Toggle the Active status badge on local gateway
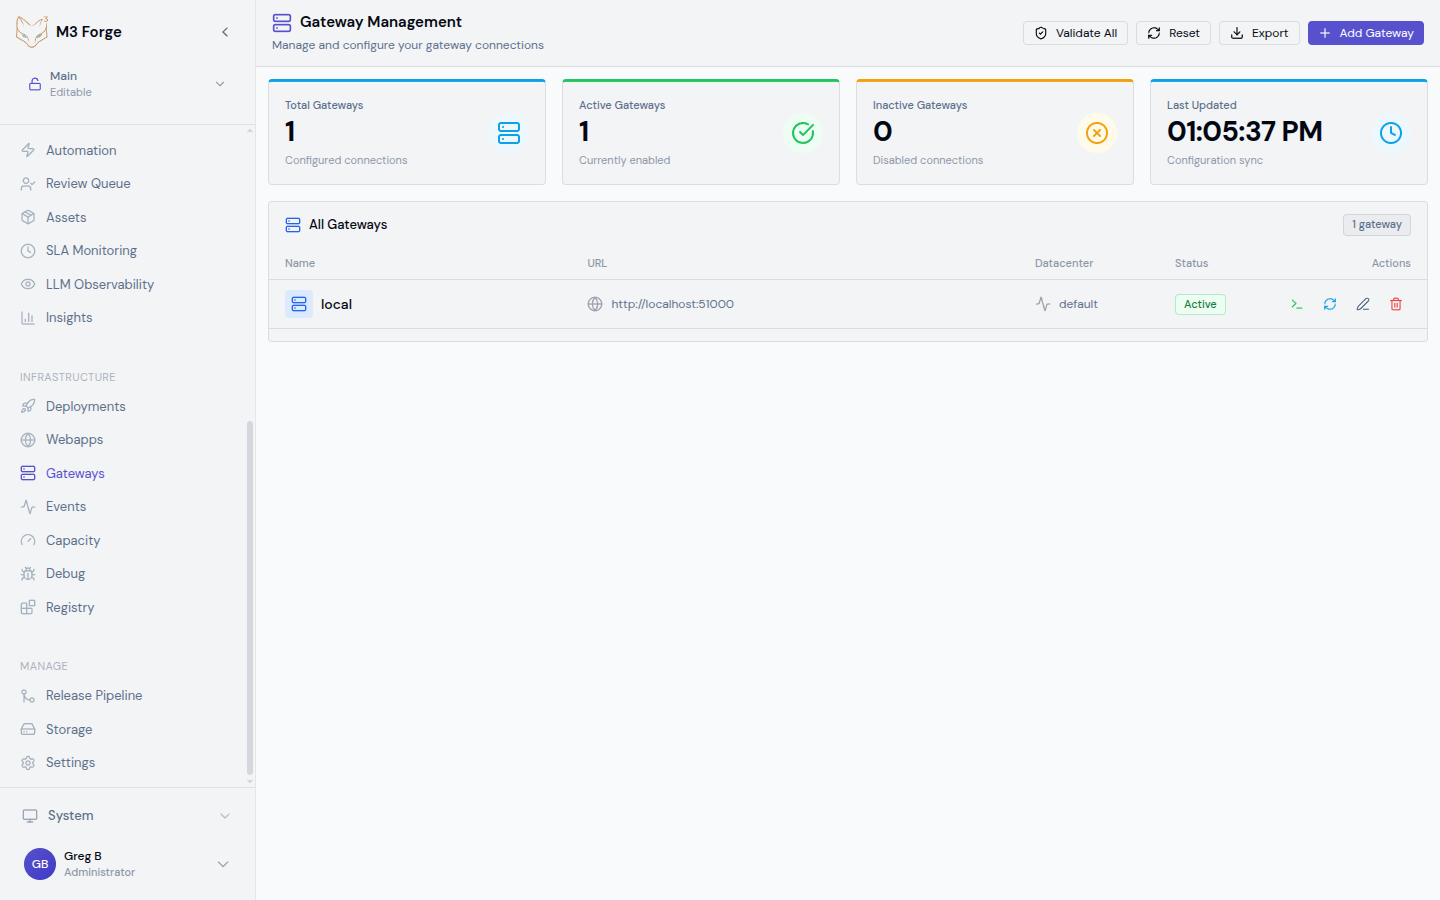 [x=1199, y=303]
